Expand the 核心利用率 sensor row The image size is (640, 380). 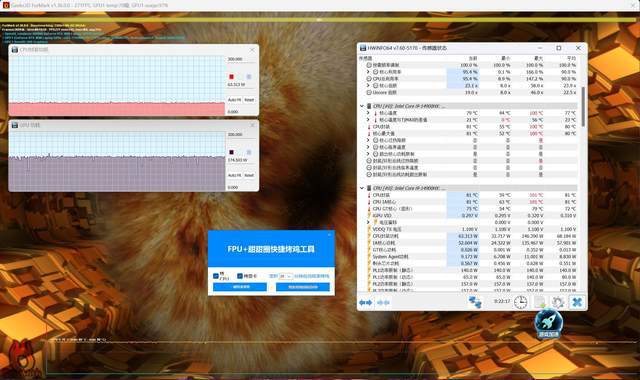pyautogui.click(x=368, y=72)
